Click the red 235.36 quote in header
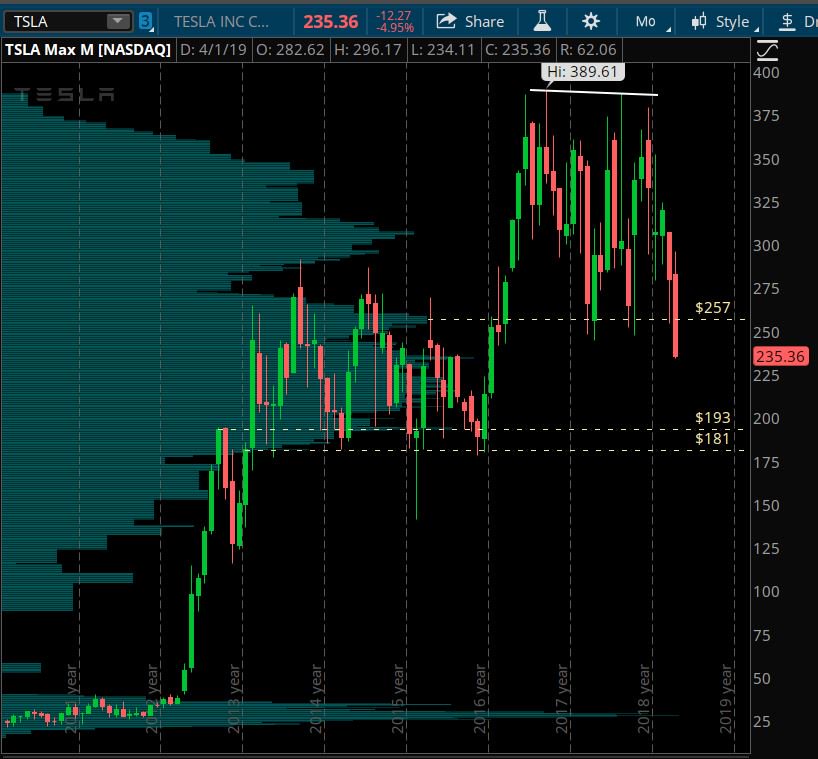Image resolution: width=818 pixels, height=759 pixels. [x=331, y=21]
